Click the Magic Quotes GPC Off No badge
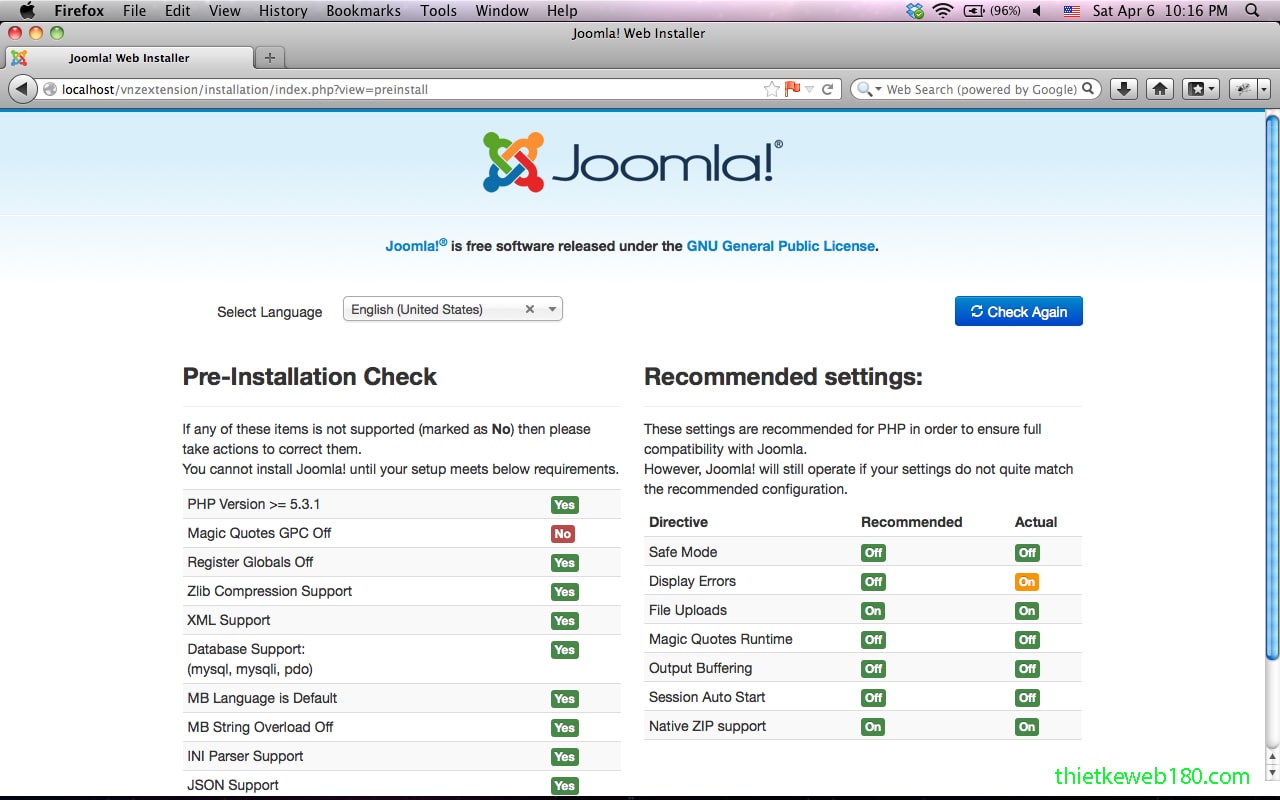Screen dimensions: 1280x800 point(562,534)
